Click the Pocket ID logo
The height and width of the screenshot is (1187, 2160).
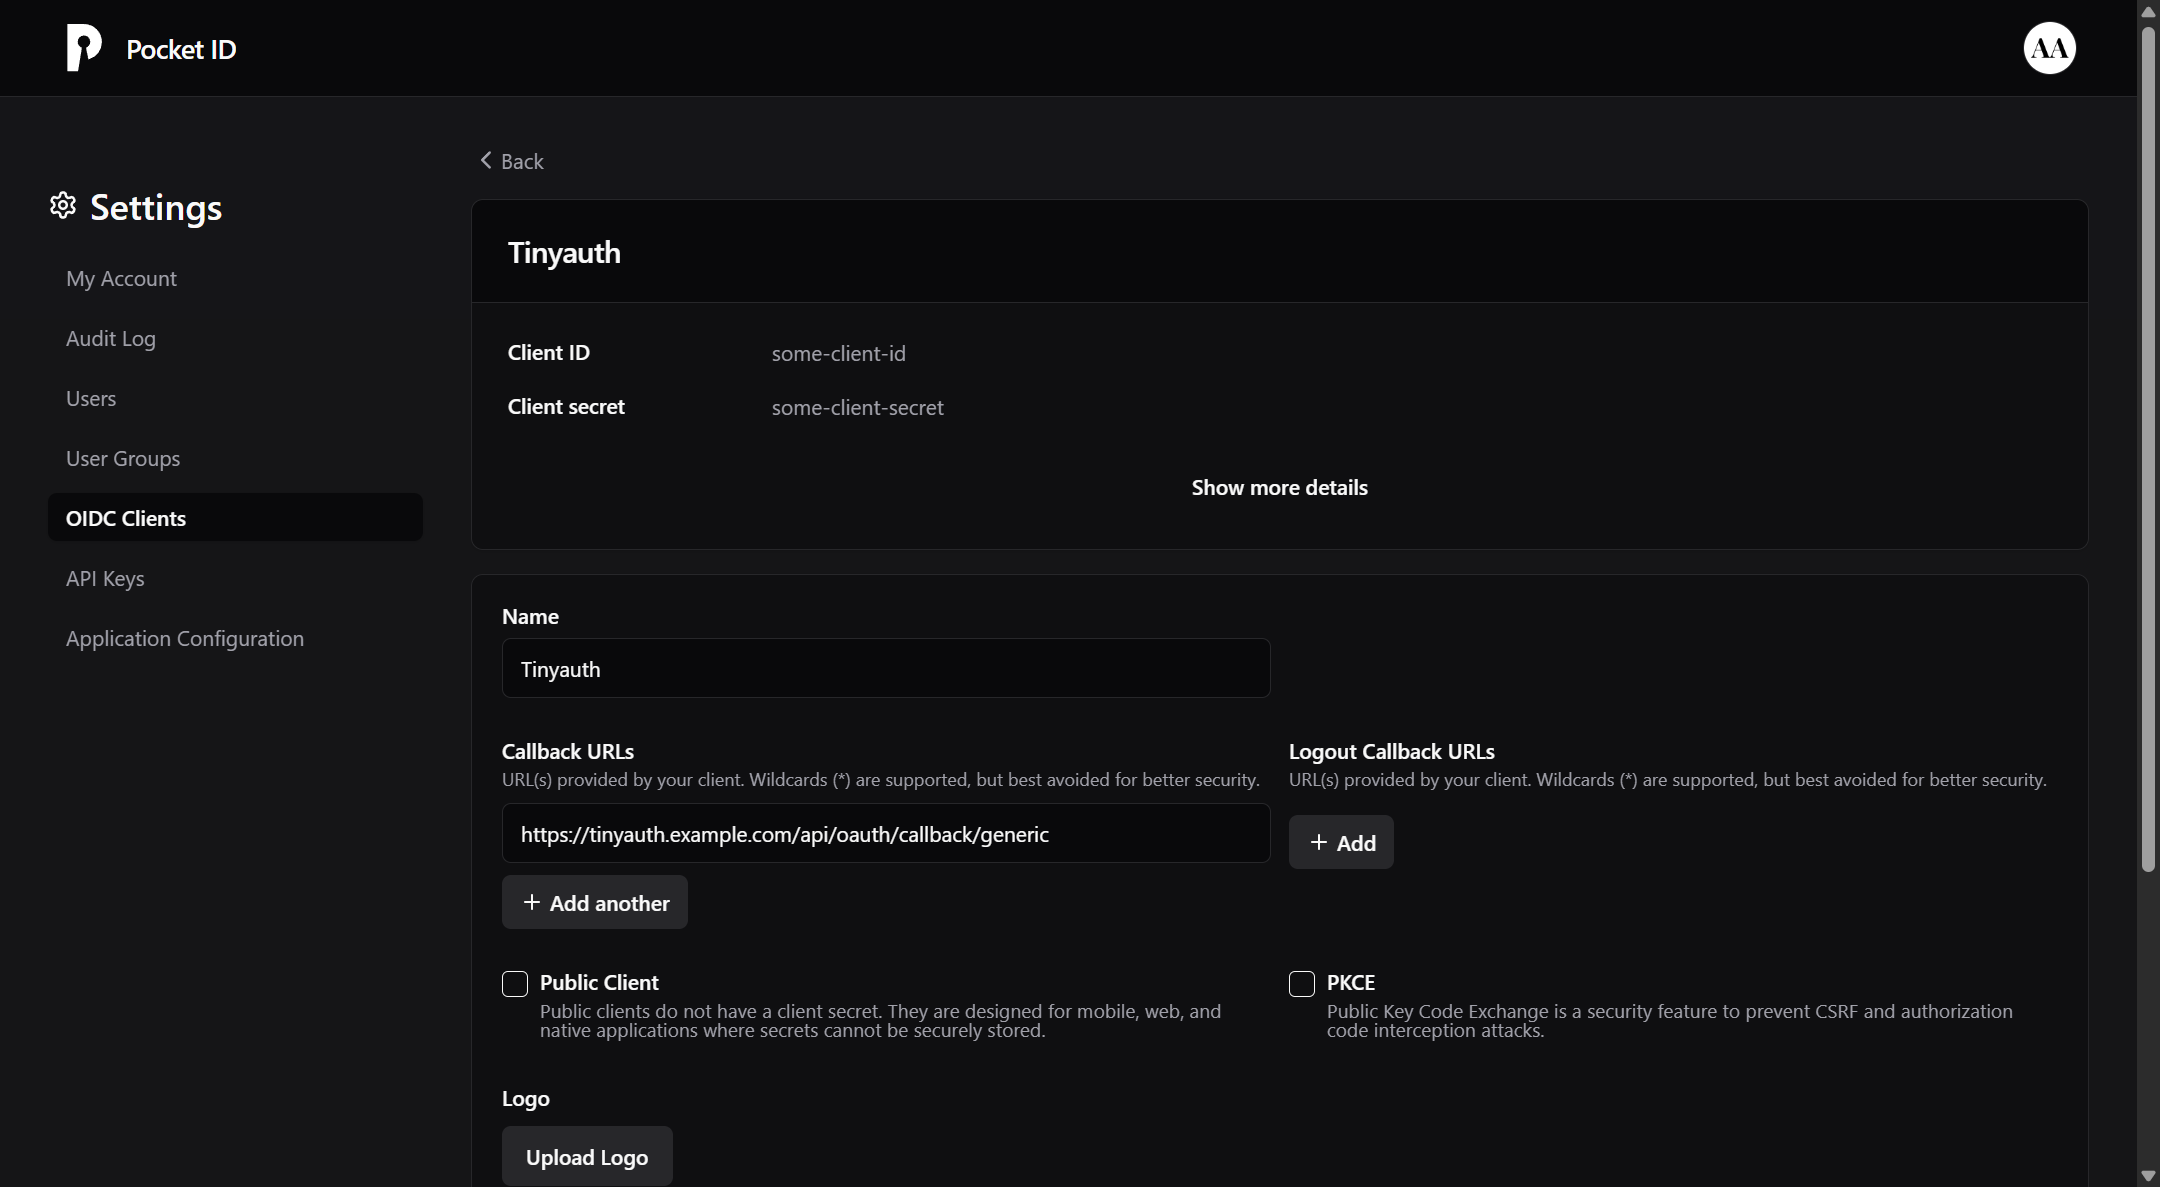(x=84, y=47)
